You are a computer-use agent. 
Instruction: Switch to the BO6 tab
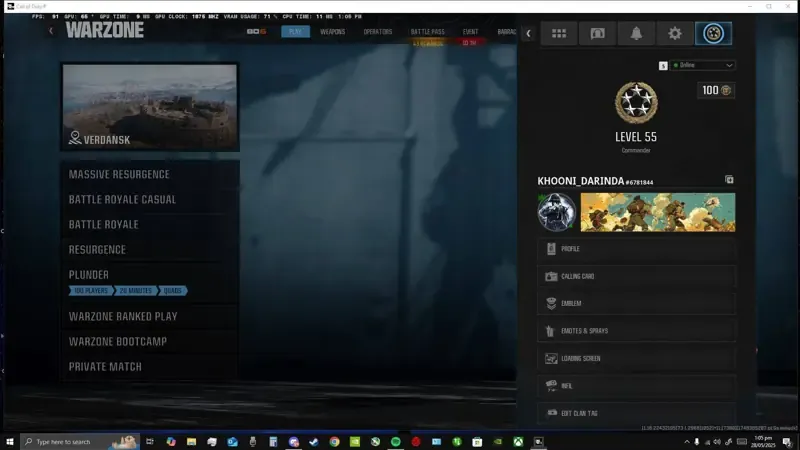click(x=257, y=32)
